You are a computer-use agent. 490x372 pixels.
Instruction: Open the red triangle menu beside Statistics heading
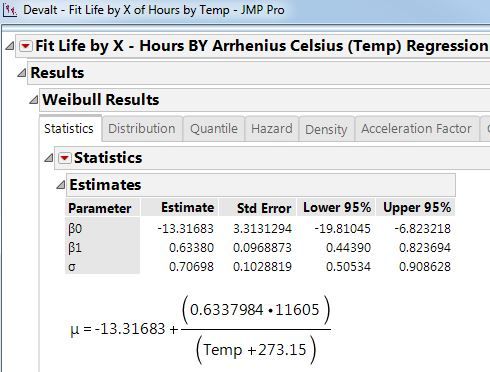[x=64, y=158]
